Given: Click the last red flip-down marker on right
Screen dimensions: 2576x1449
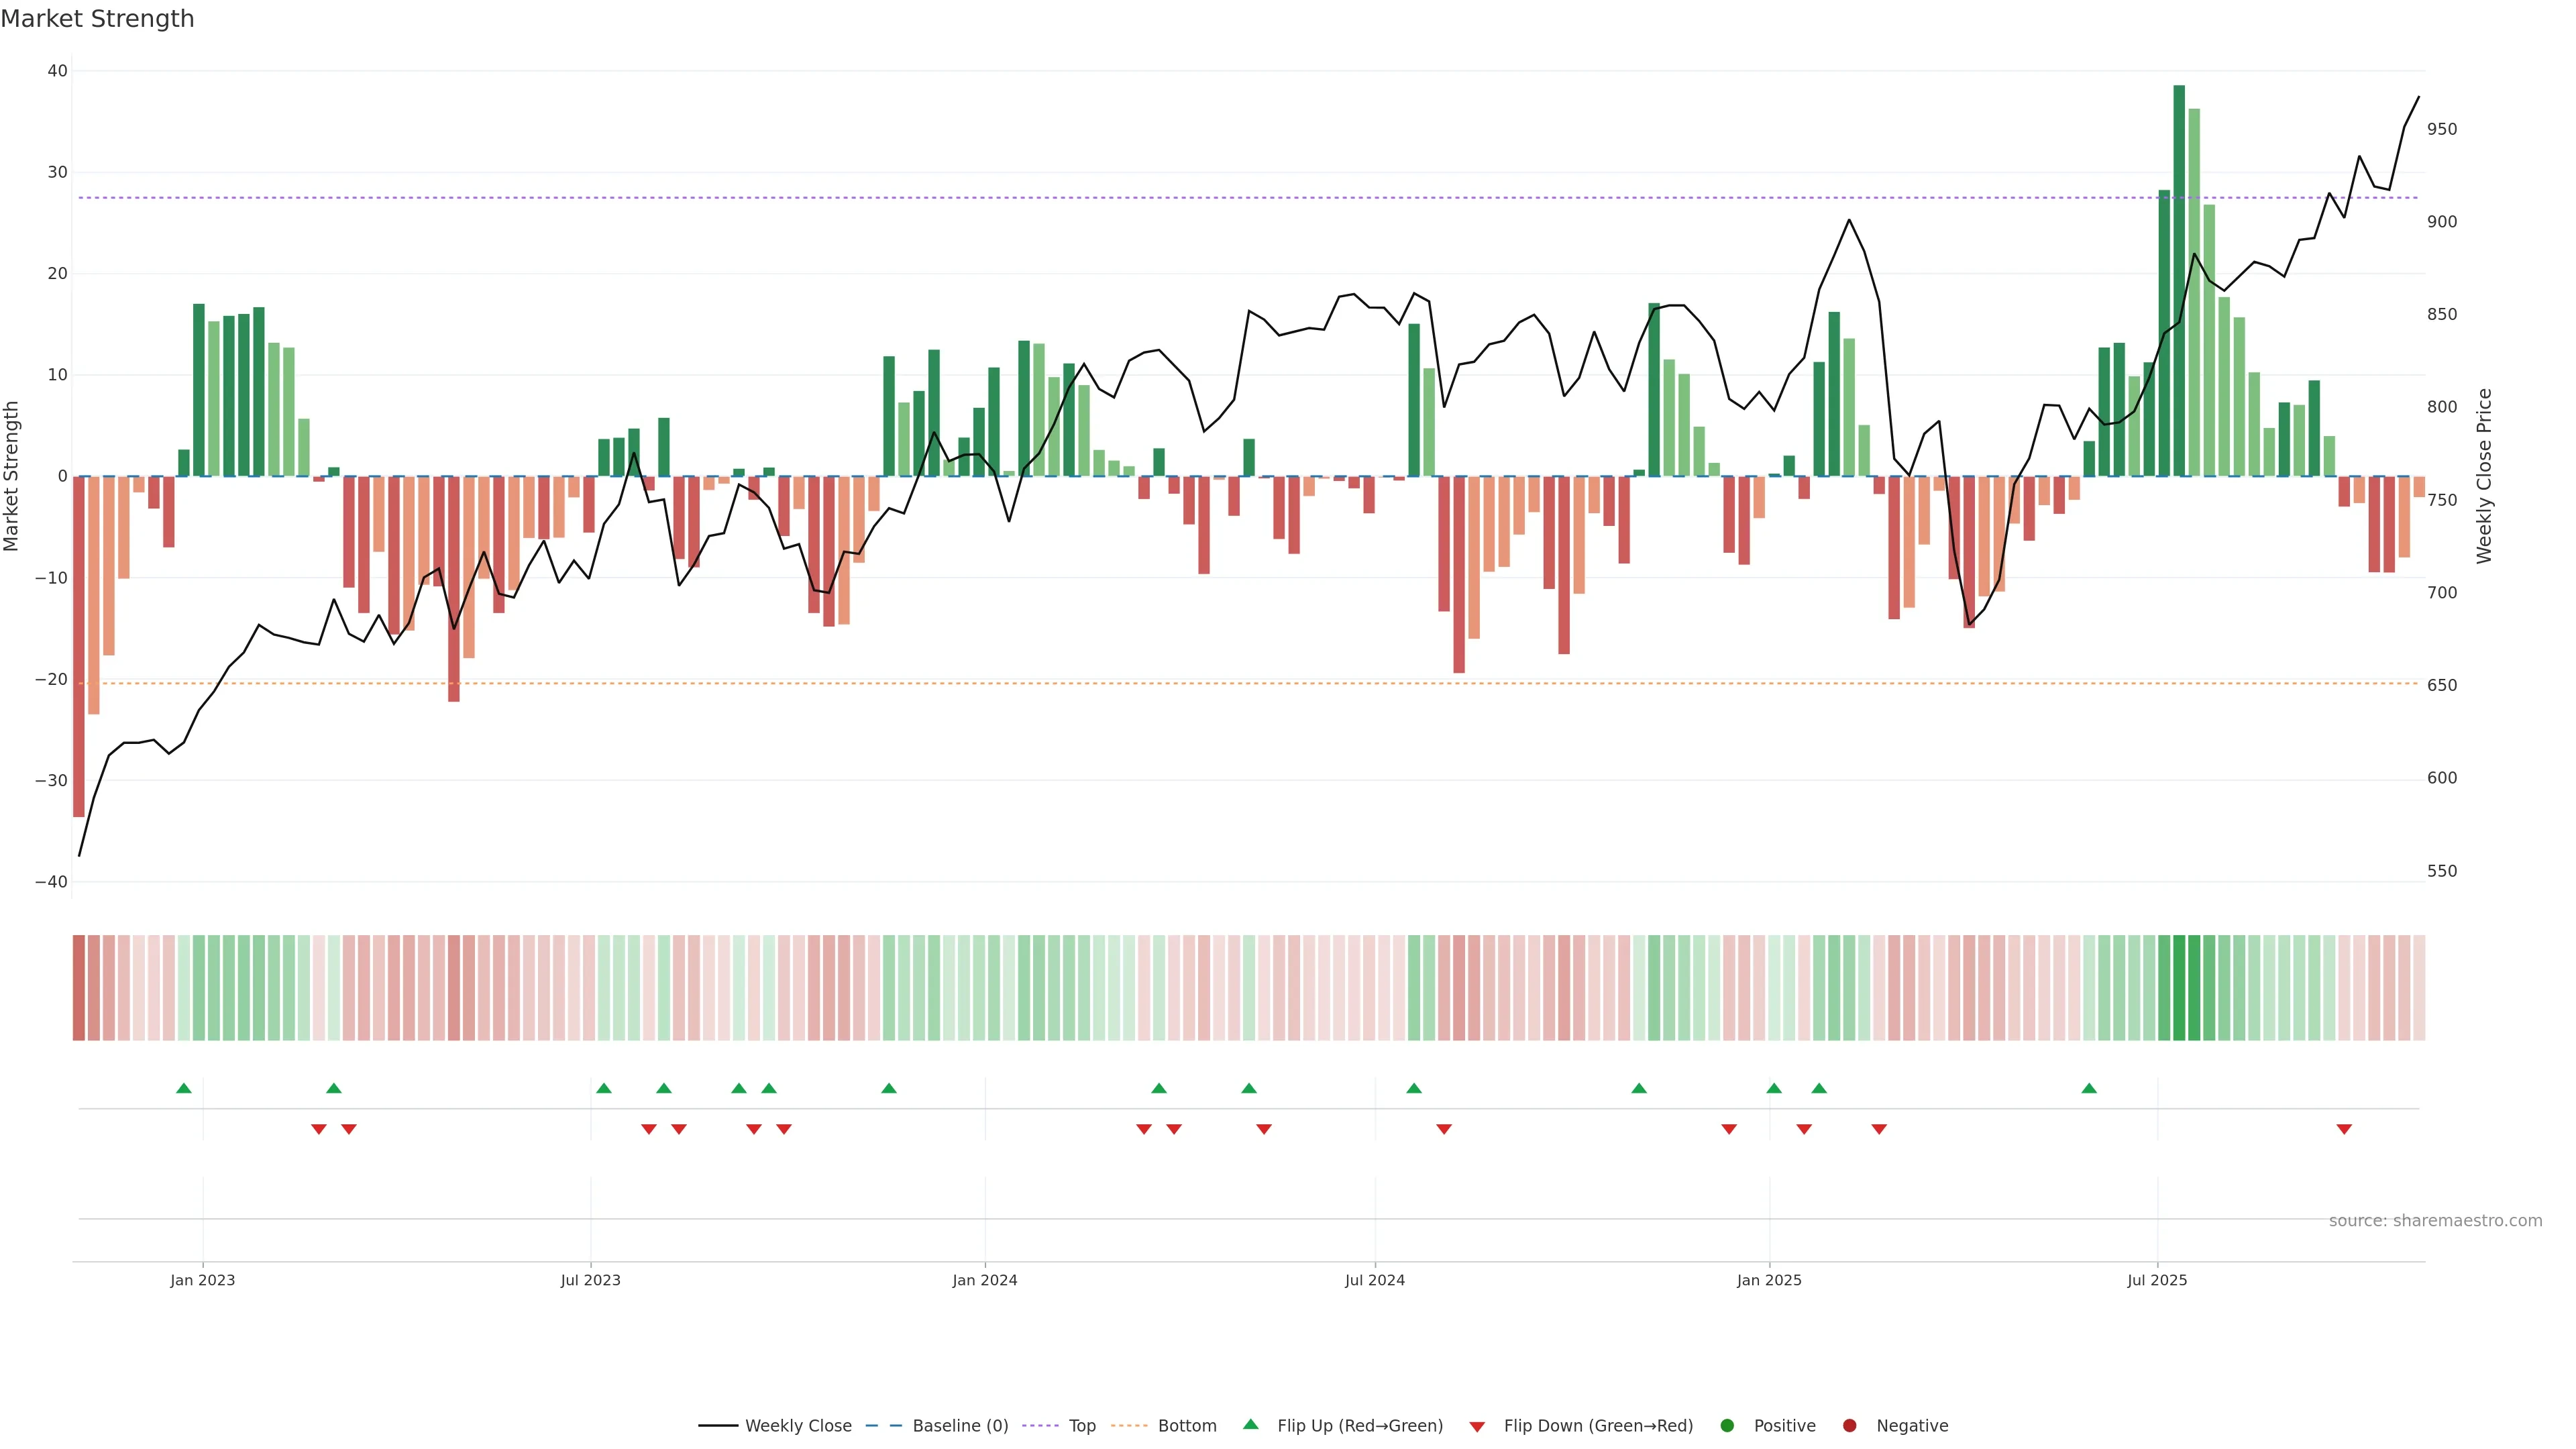Looking at the screenshot, I should 2344,1129.
